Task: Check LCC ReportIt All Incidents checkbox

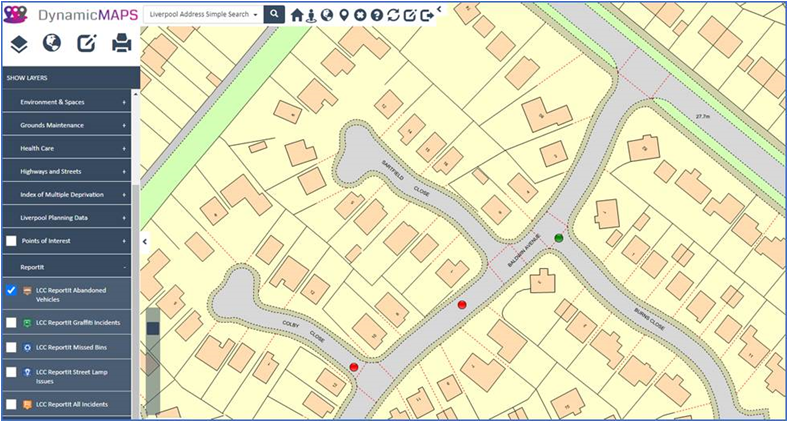Action: click(x=11, y=404)
